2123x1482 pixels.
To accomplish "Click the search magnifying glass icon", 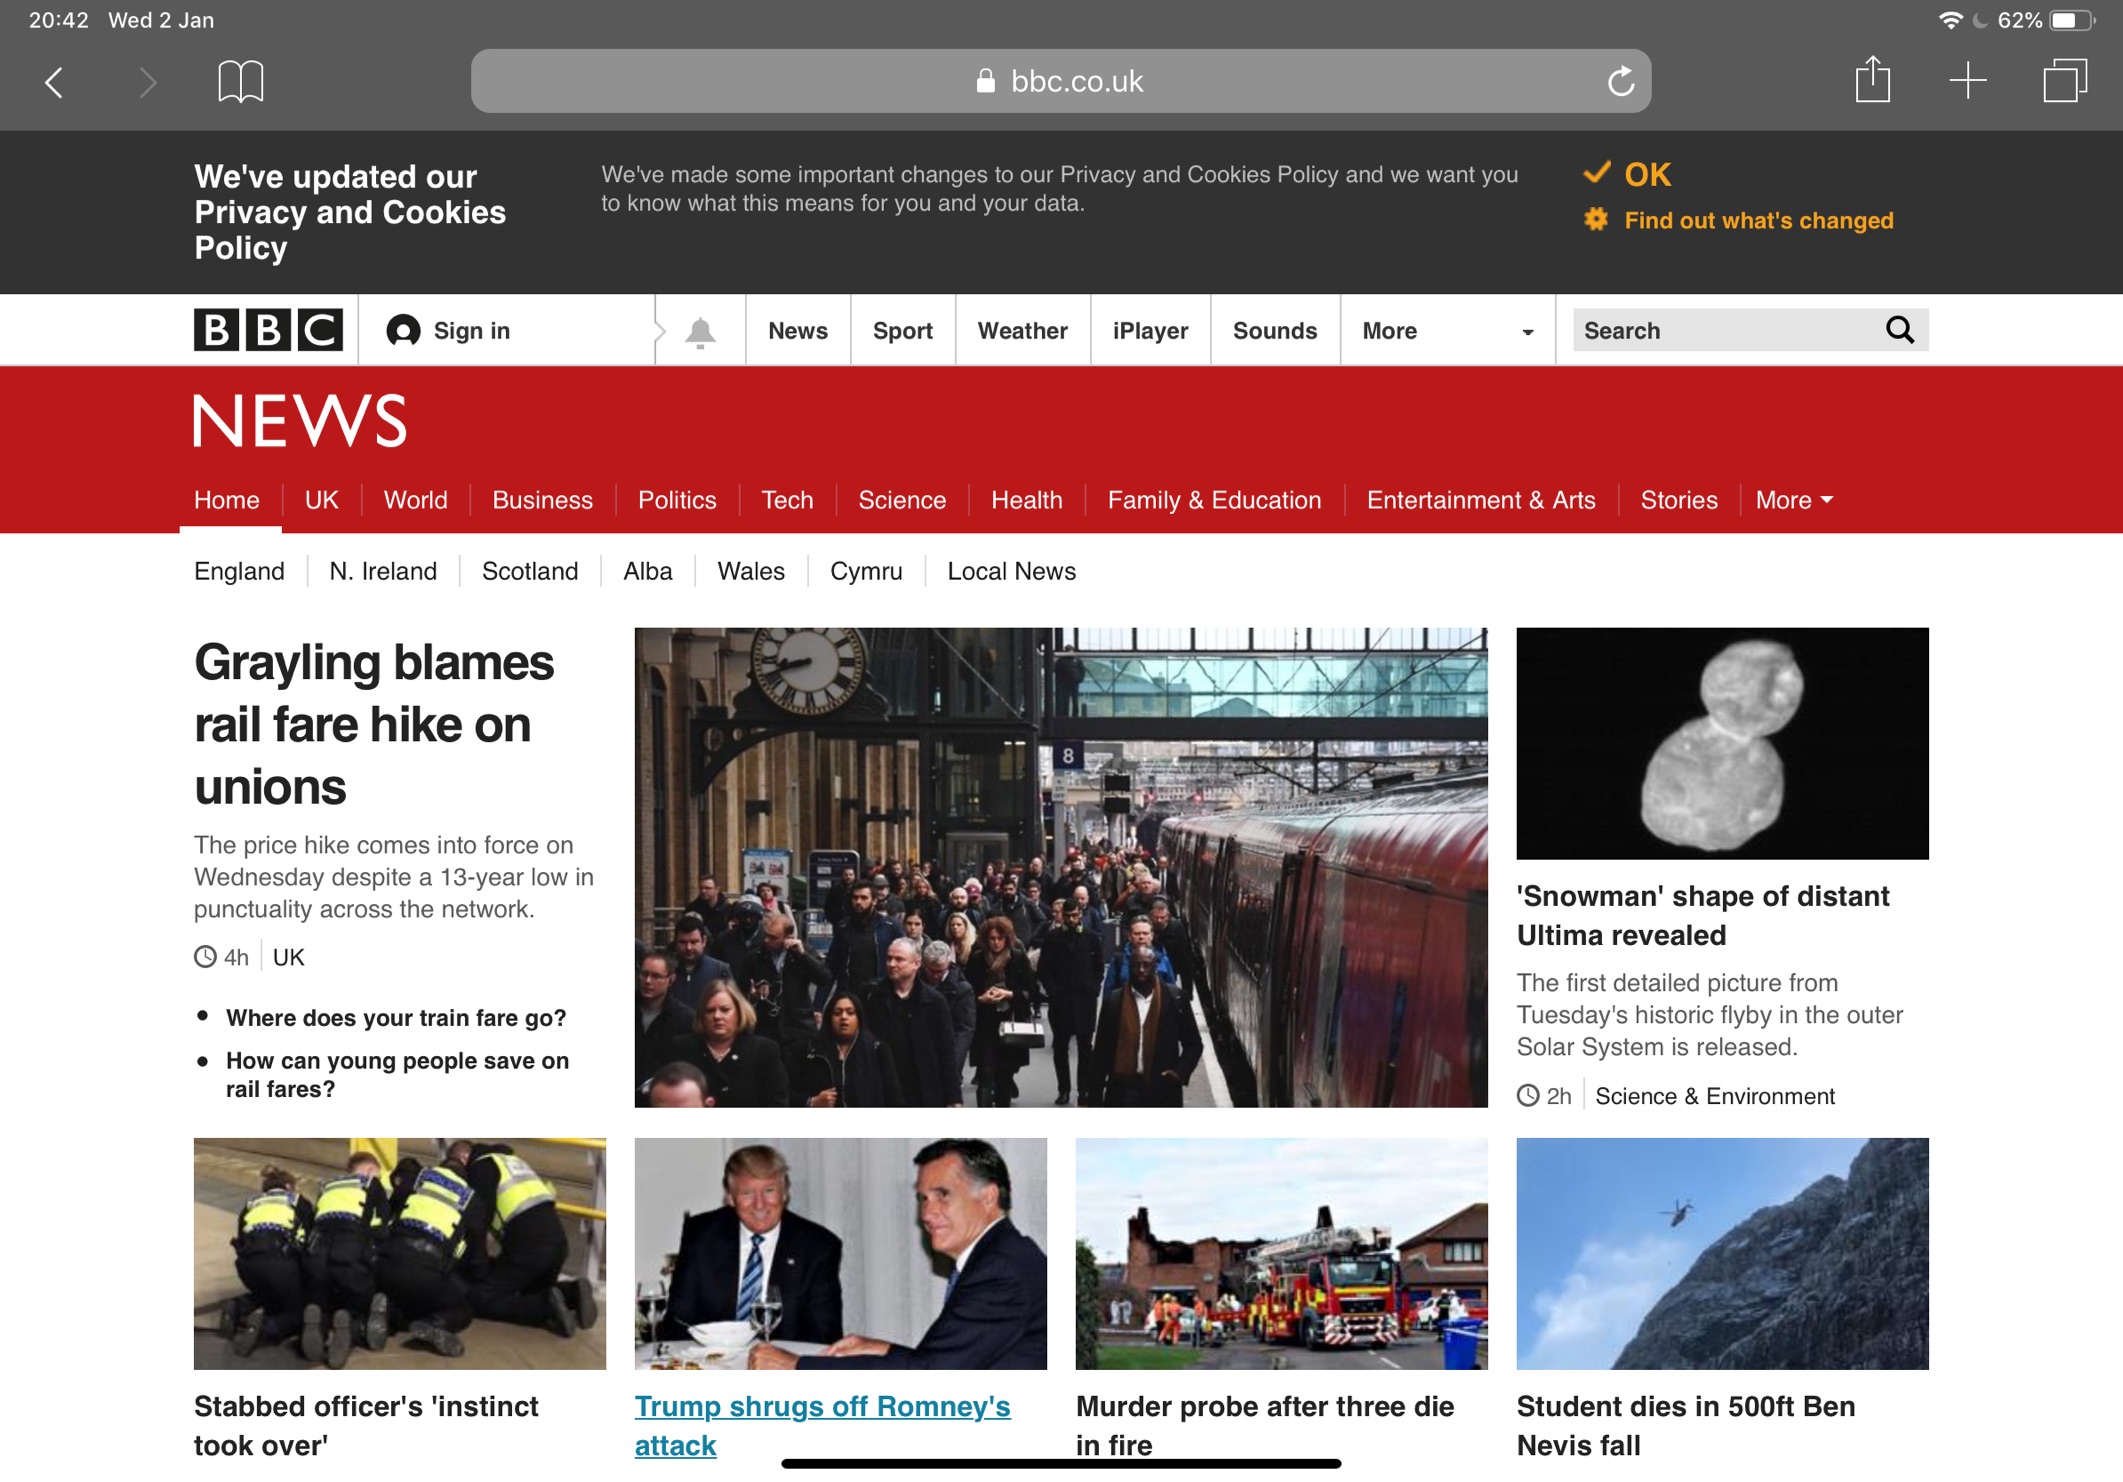I will click(x=1899, y=330).
